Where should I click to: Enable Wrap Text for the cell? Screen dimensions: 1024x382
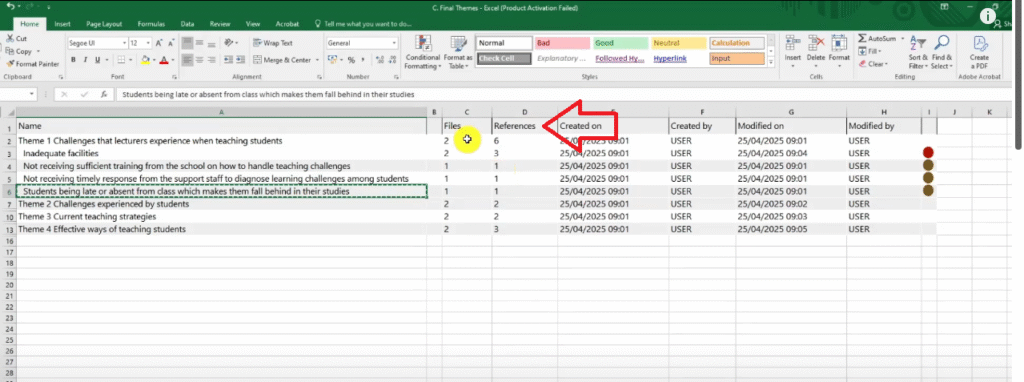(x=273, y=43)
